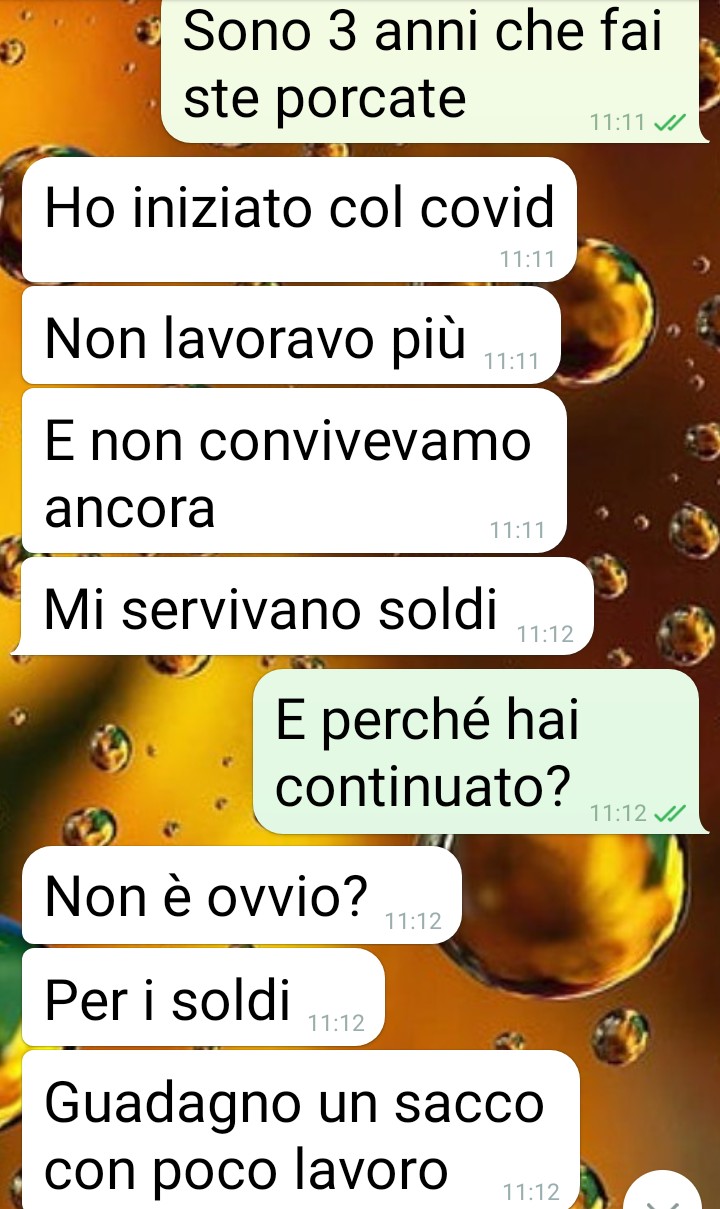
Task: Tap the timestamp beside 'Non è ovvio?'
Action: (412, 922)
